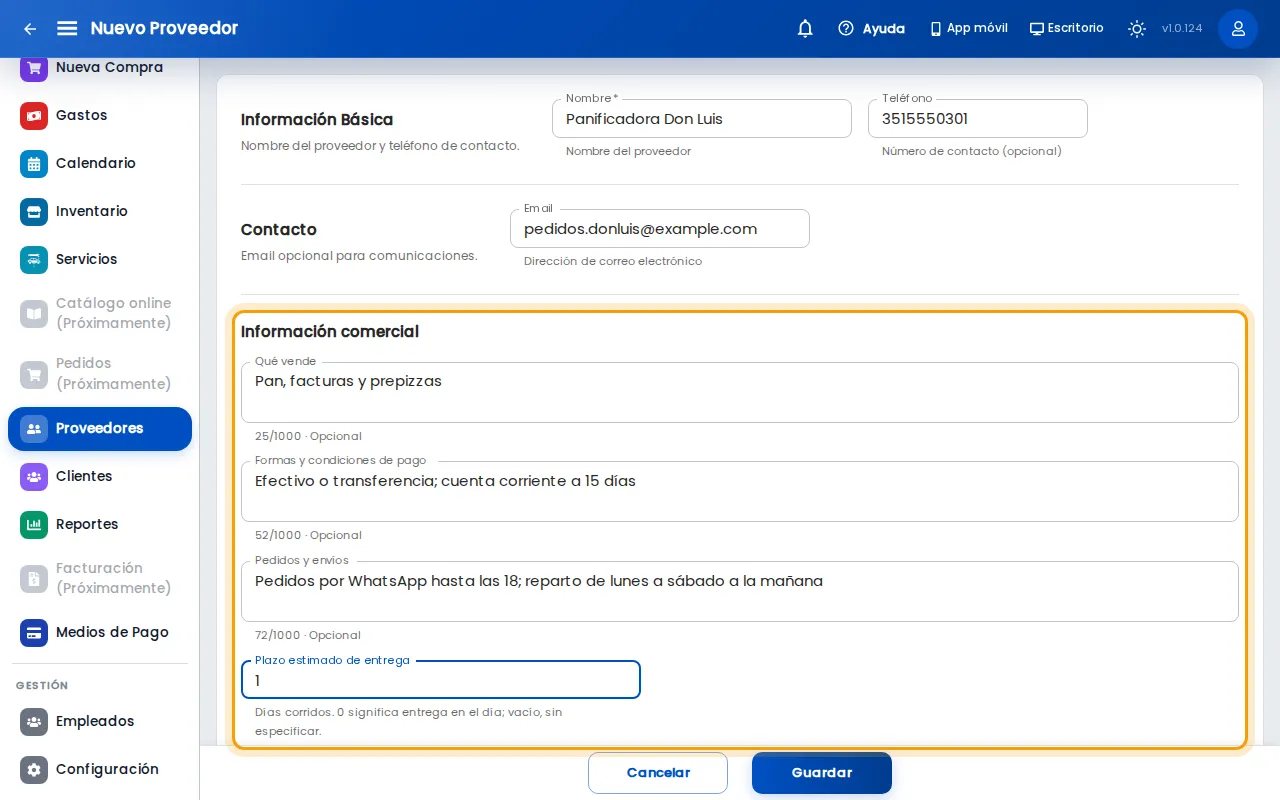Toggle the light/dark theme sun icon

(x=1137, y=29)
